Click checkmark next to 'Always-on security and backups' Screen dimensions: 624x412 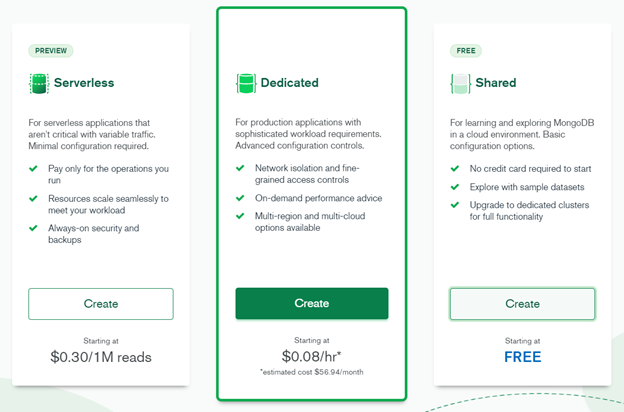[34, 229]
